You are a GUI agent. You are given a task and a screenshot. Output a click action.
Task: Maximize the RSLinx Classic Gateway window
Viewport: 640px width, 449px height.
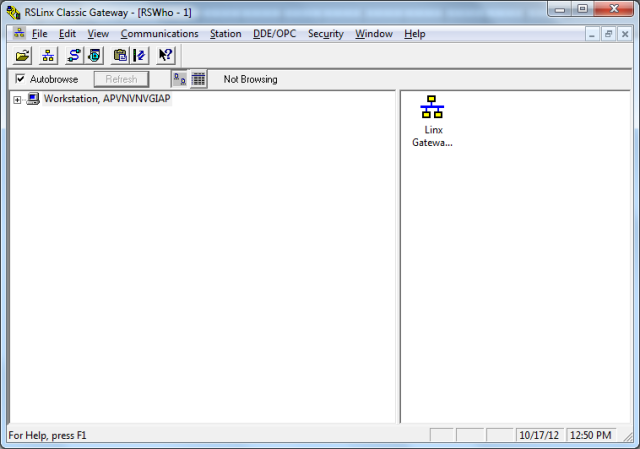click(x=582, y=9)
